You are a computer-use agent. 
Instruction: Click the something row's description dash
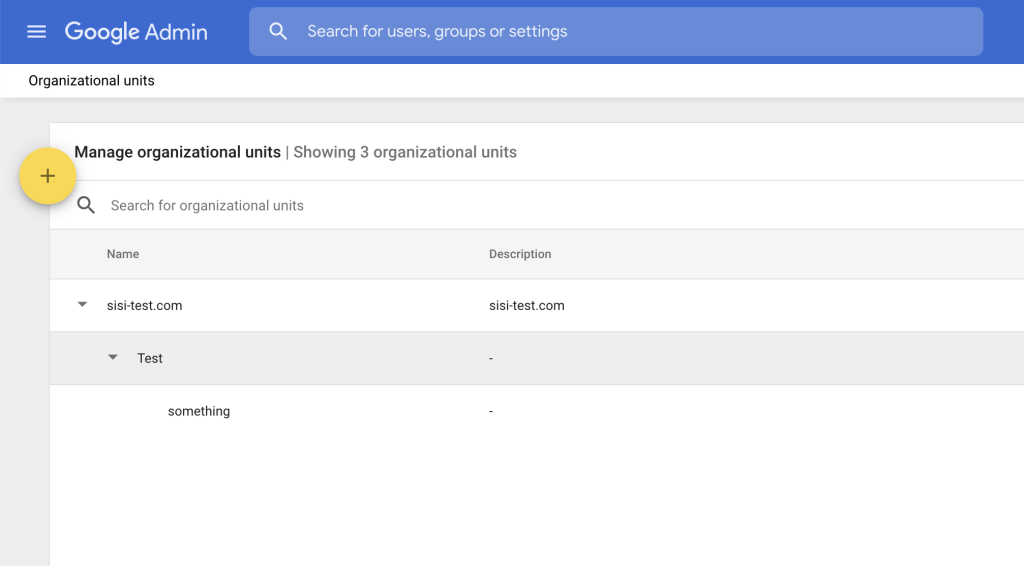491,411
